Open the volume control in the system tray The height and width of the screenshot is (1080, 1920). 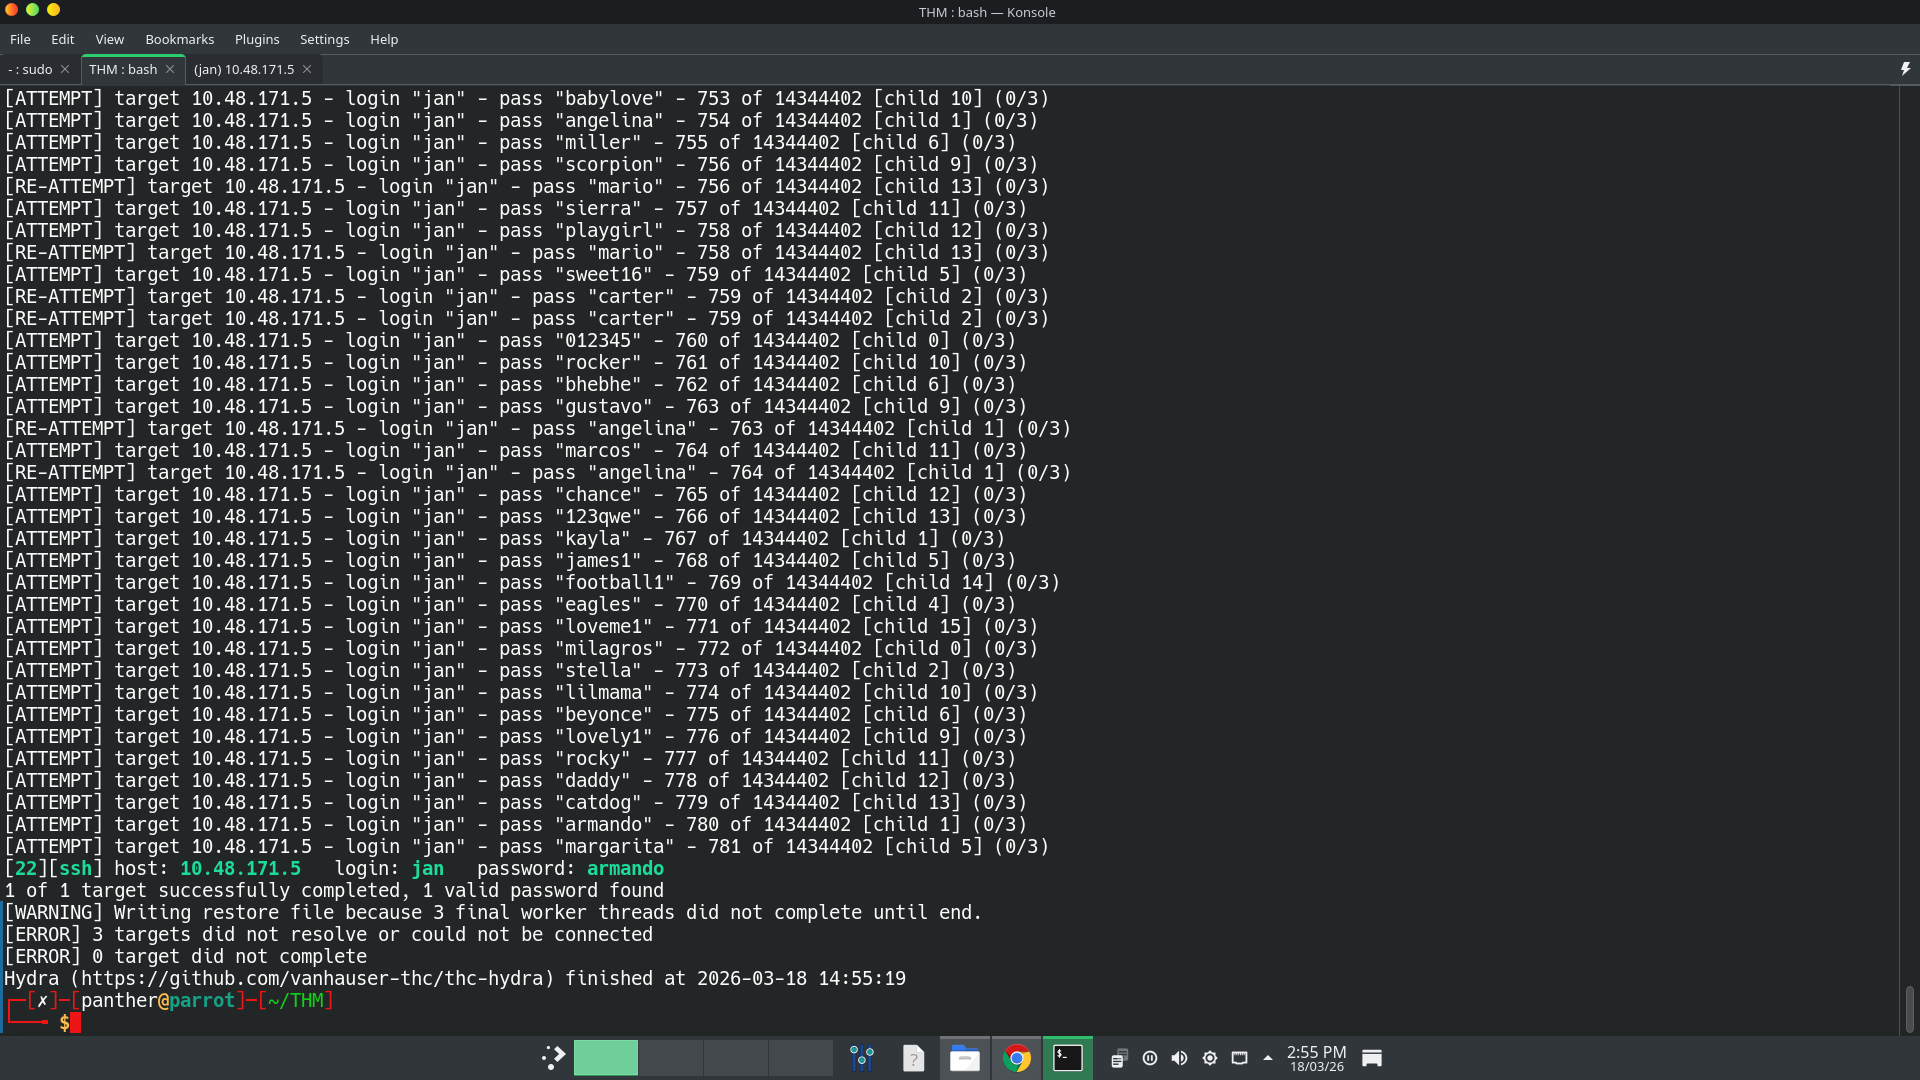pyautogui.click(x=1179, y=1057)
